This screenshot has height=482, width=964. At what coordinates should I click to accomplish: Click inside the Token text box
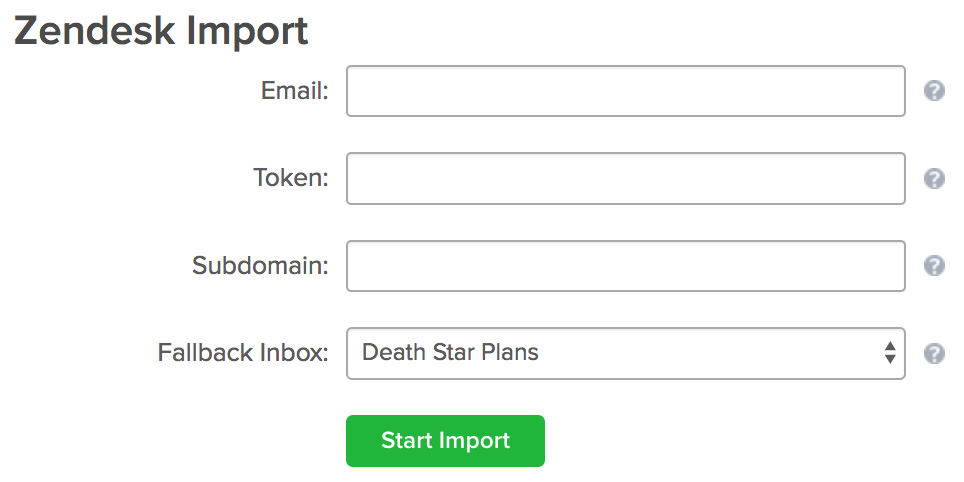pyautogui.click(x=626, y=178)
